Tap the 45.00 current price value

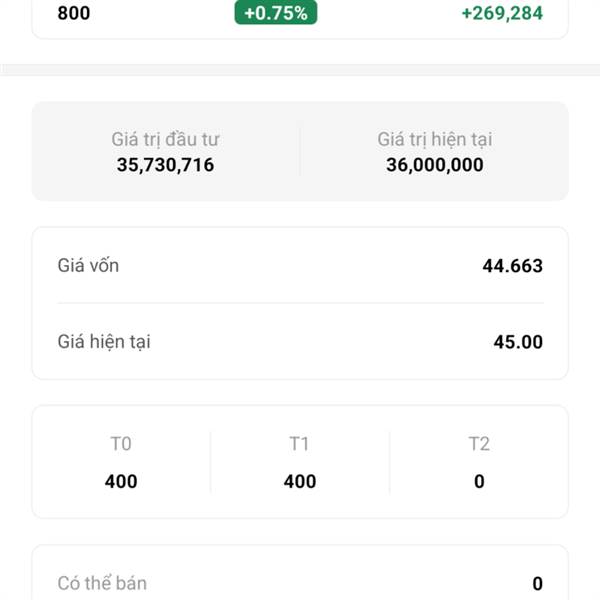pos(518,342)
